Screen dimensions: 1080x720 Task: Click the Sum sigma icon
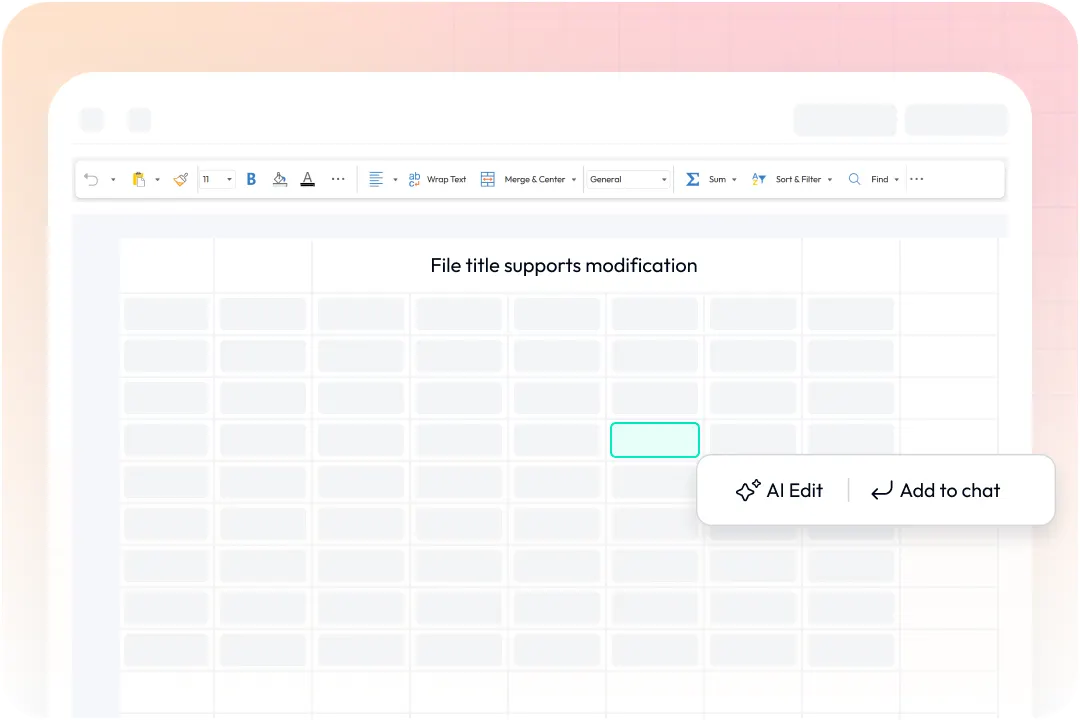(x=693, y=180)
